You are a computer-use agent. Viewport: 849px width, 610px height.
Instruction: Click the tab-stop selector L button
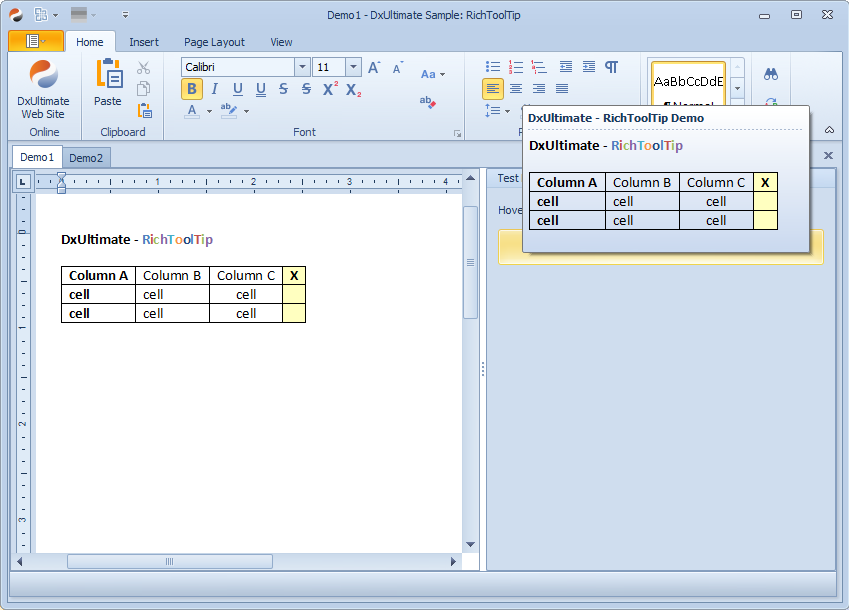point(23,182)
